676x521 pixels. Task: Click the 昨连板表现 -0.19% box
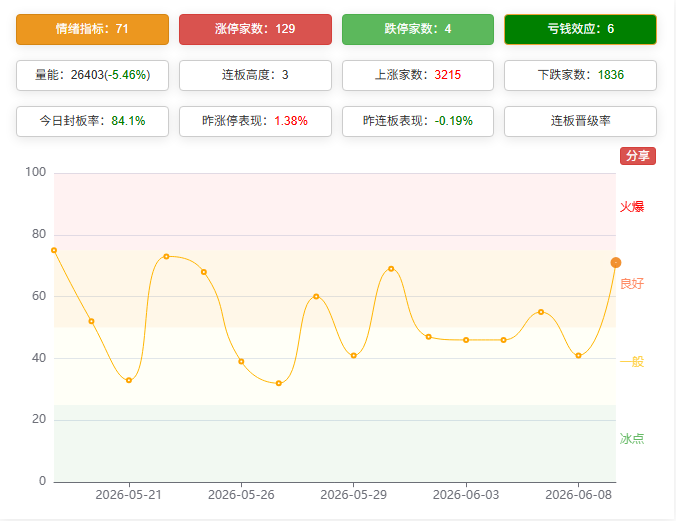tap(418, 121)
